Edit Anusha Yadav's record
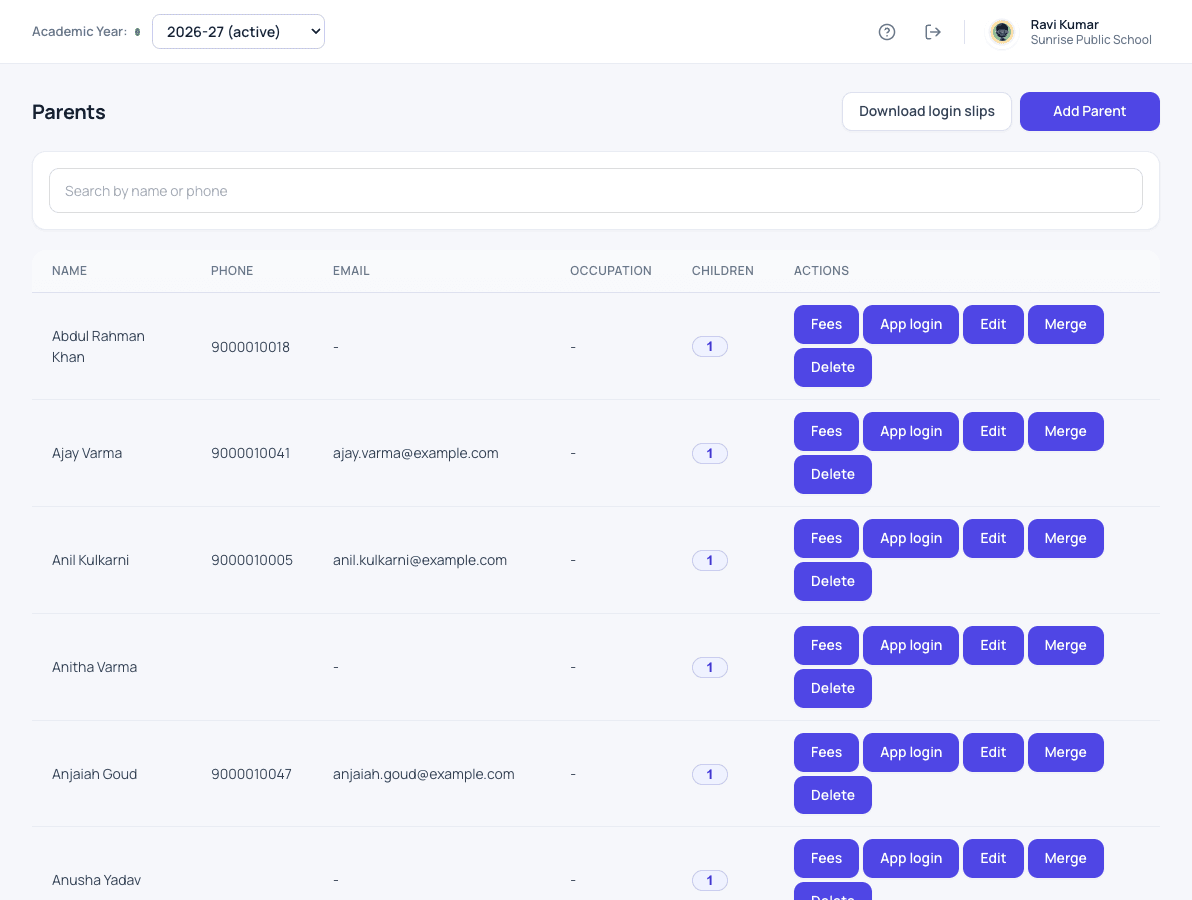Screen dimensions: 1192x900 [993, 859]
